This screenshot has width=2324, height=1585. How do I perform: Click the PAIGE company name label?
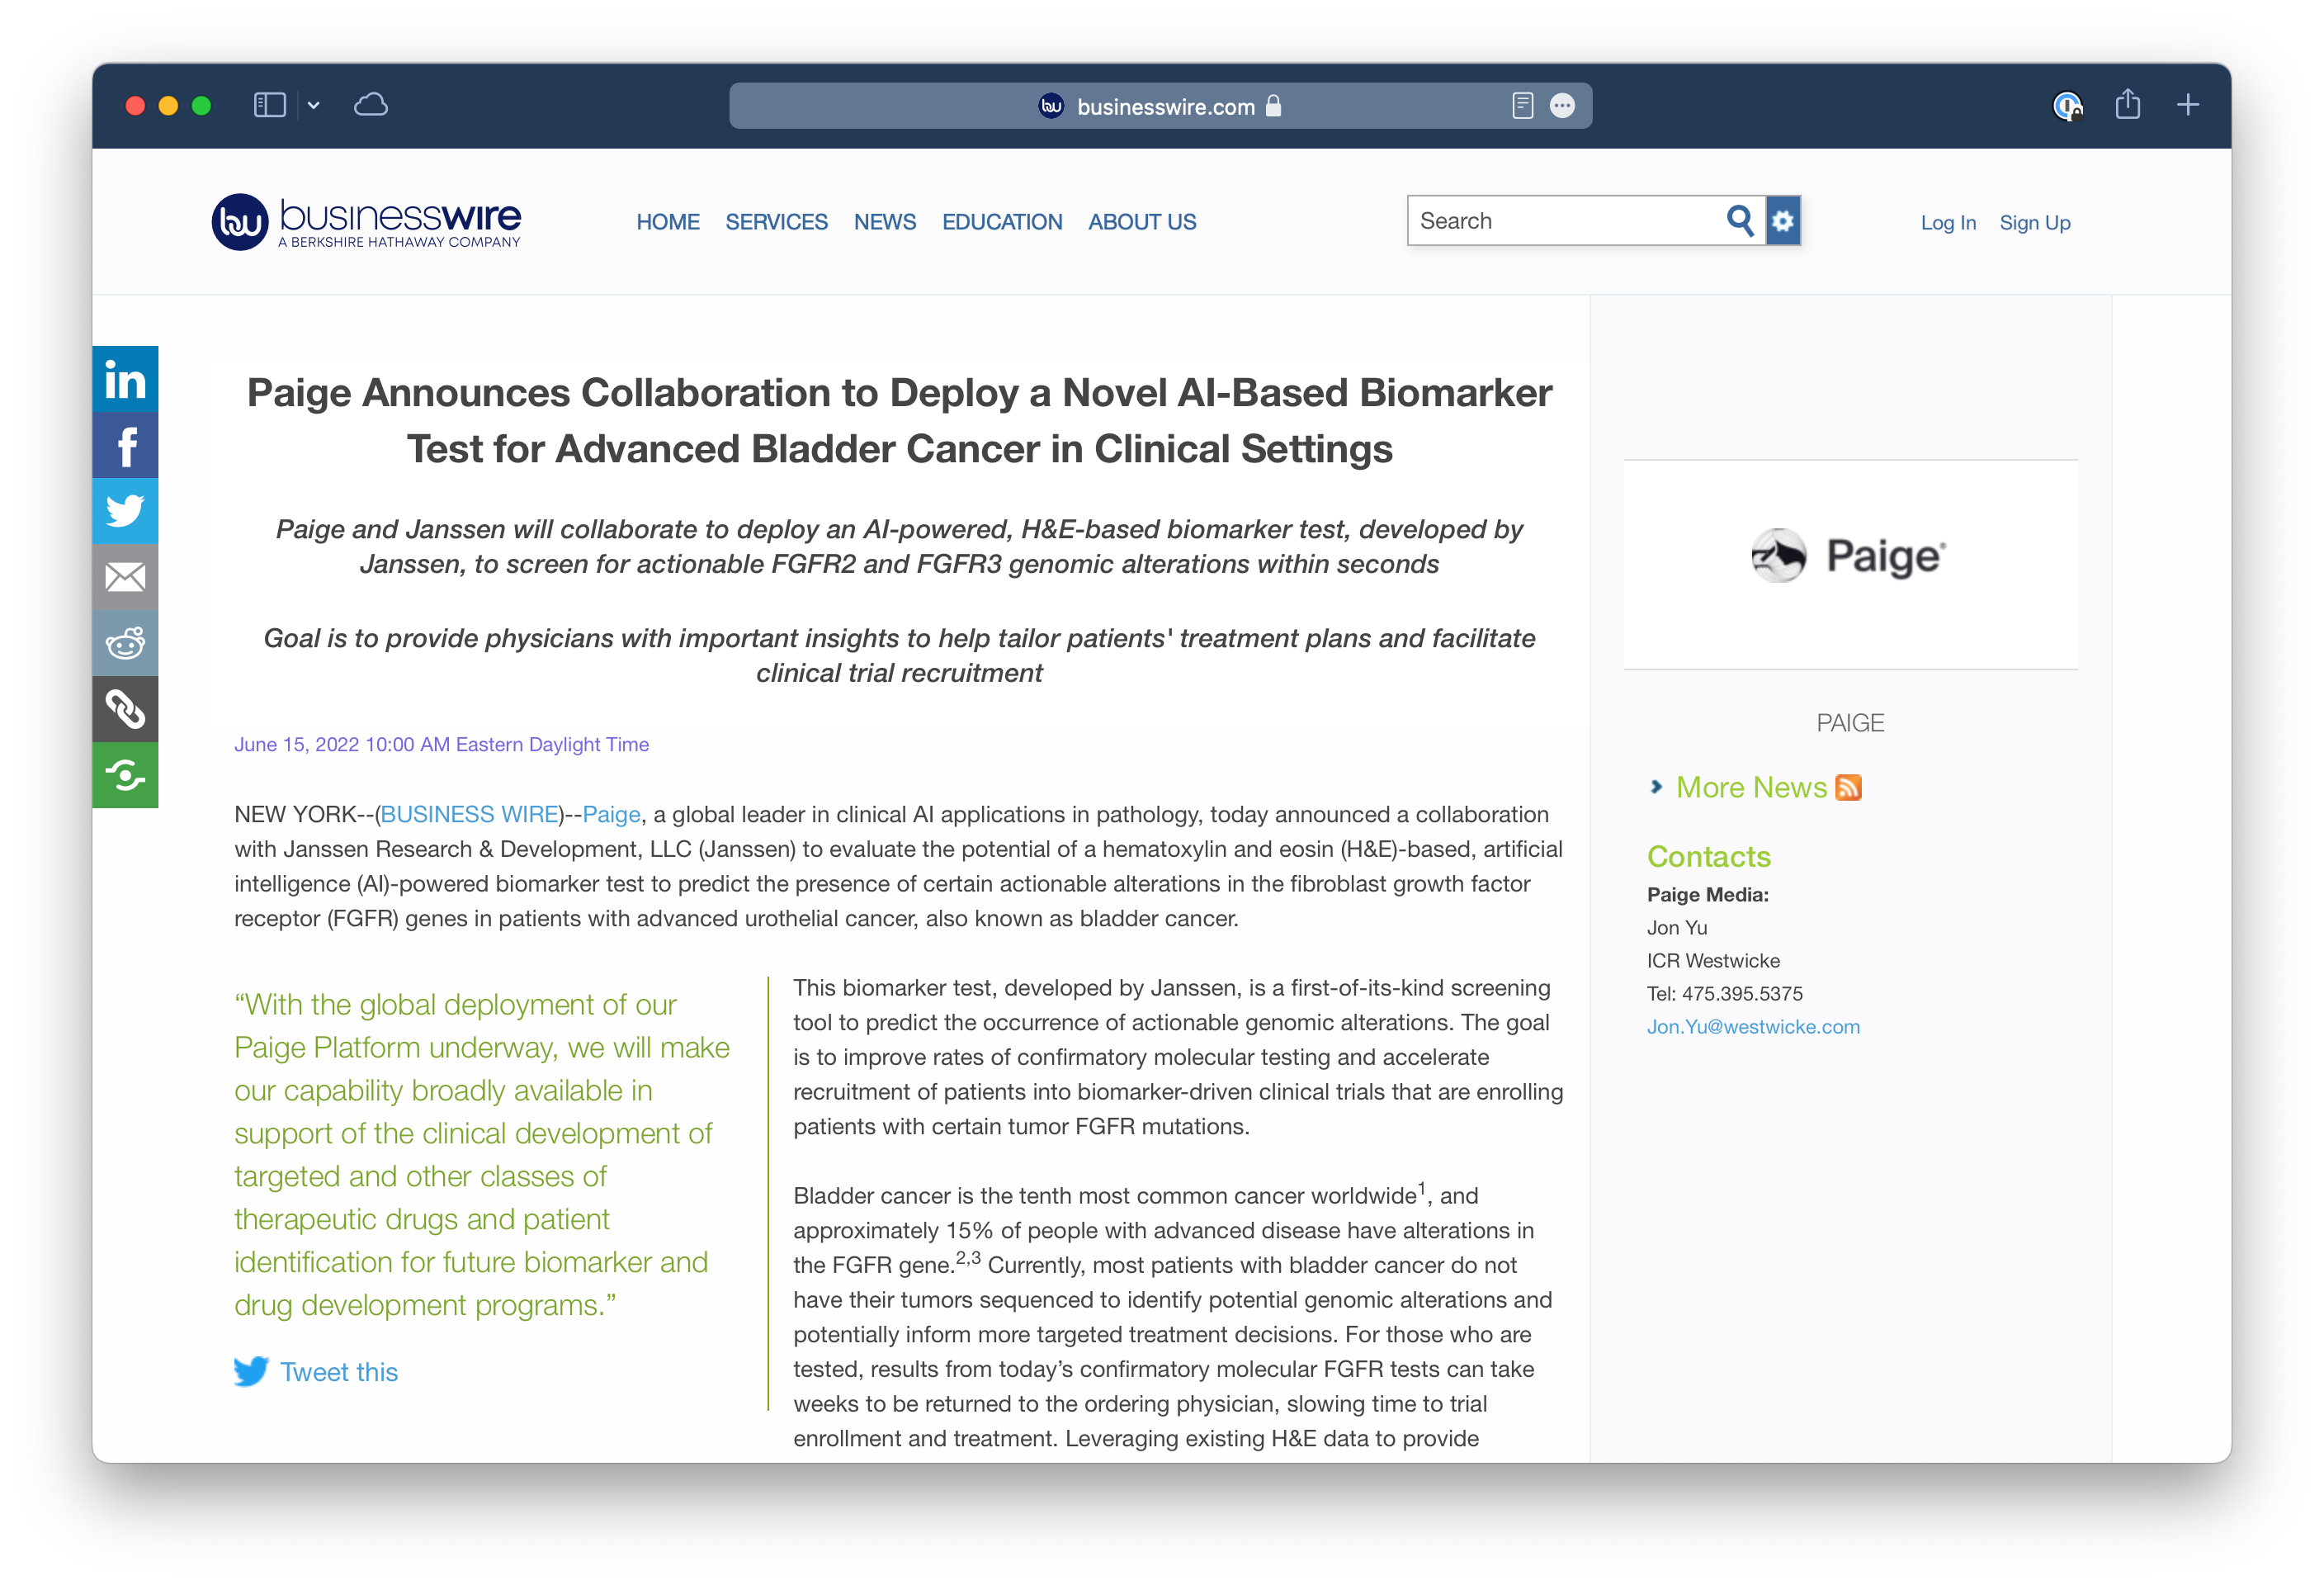pyautogui.click(x=1850, y=723)
